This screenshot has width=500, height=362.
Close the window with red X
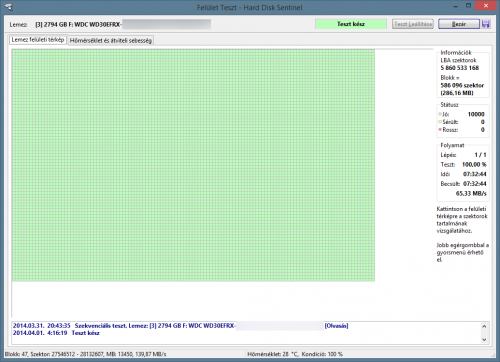point(486,6)
